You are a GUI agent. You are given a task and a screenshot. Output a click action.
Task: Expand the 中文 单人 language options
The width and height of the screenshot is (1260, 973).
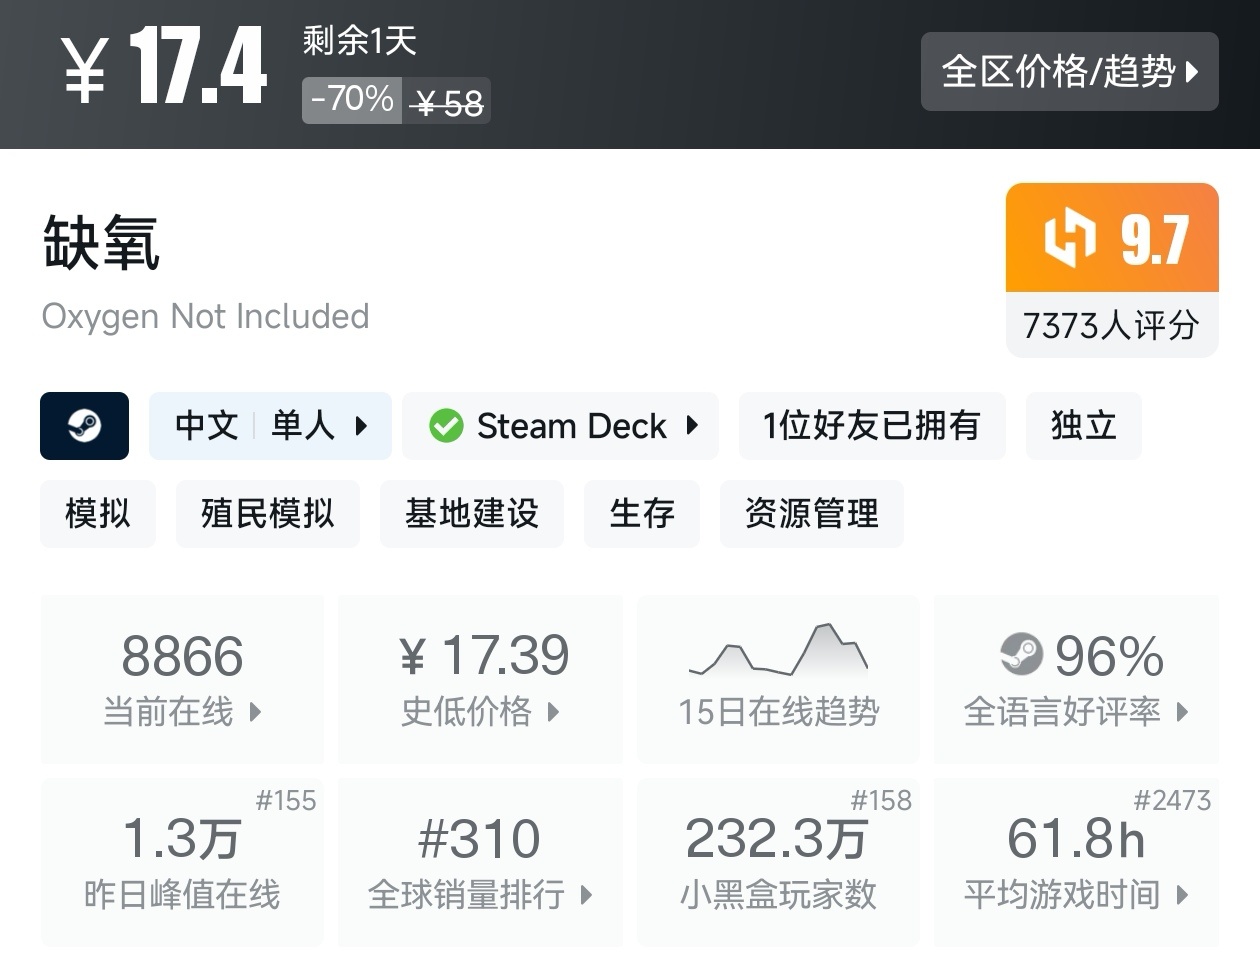[x=270, y=426]
